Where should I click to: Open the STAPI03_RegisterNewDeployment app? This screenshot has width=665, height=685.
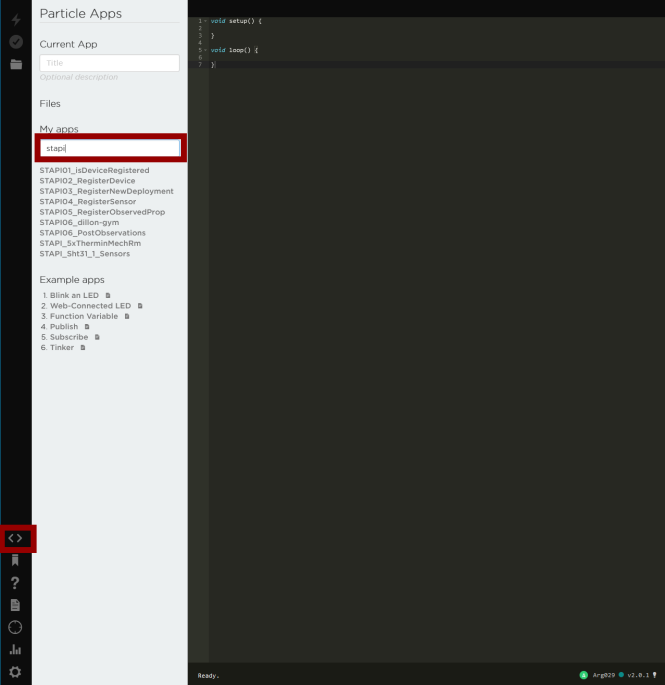coord(106,191)
